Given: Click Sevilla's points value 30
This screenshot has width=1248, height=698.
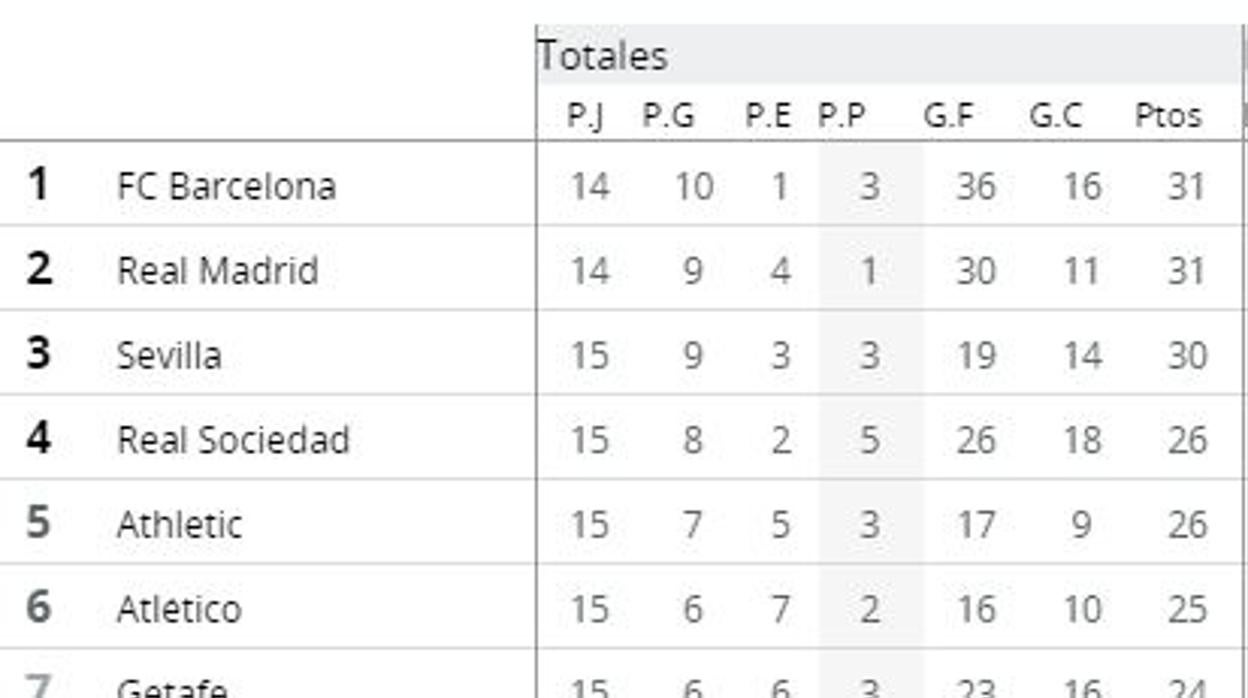Looking at the screenshot, I should pyautogui.click(x=1187, y=356).
